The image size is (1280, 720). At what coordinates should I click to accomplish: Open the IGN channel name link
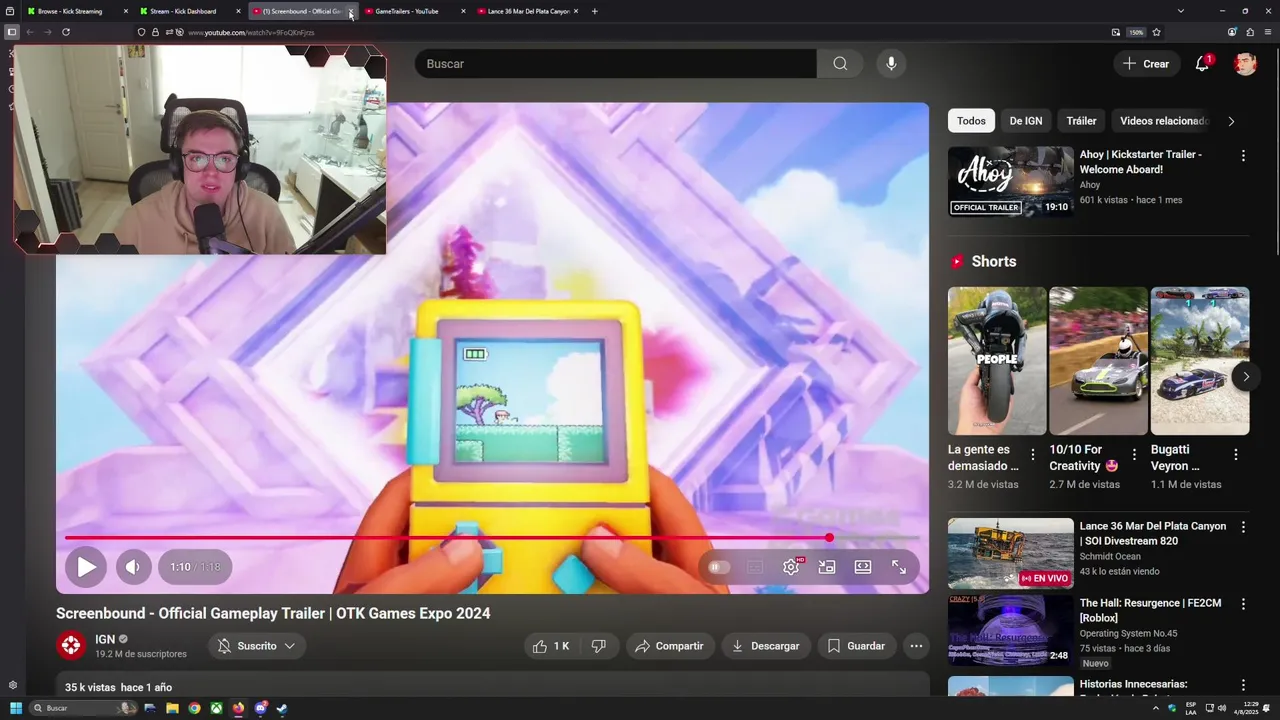pyautogui.click(x=105, y=640)
